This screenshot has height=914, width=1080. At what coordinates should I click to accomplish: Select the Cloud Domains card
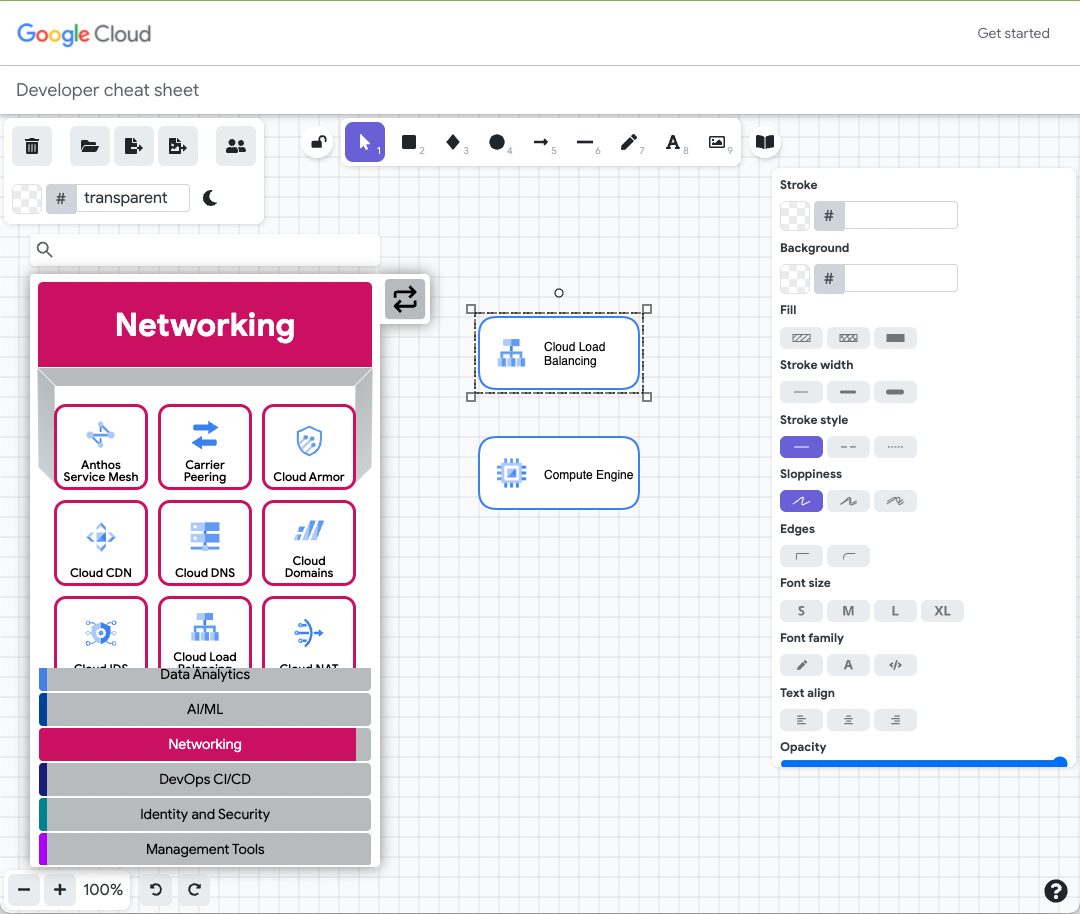click(x=309, y=543)
